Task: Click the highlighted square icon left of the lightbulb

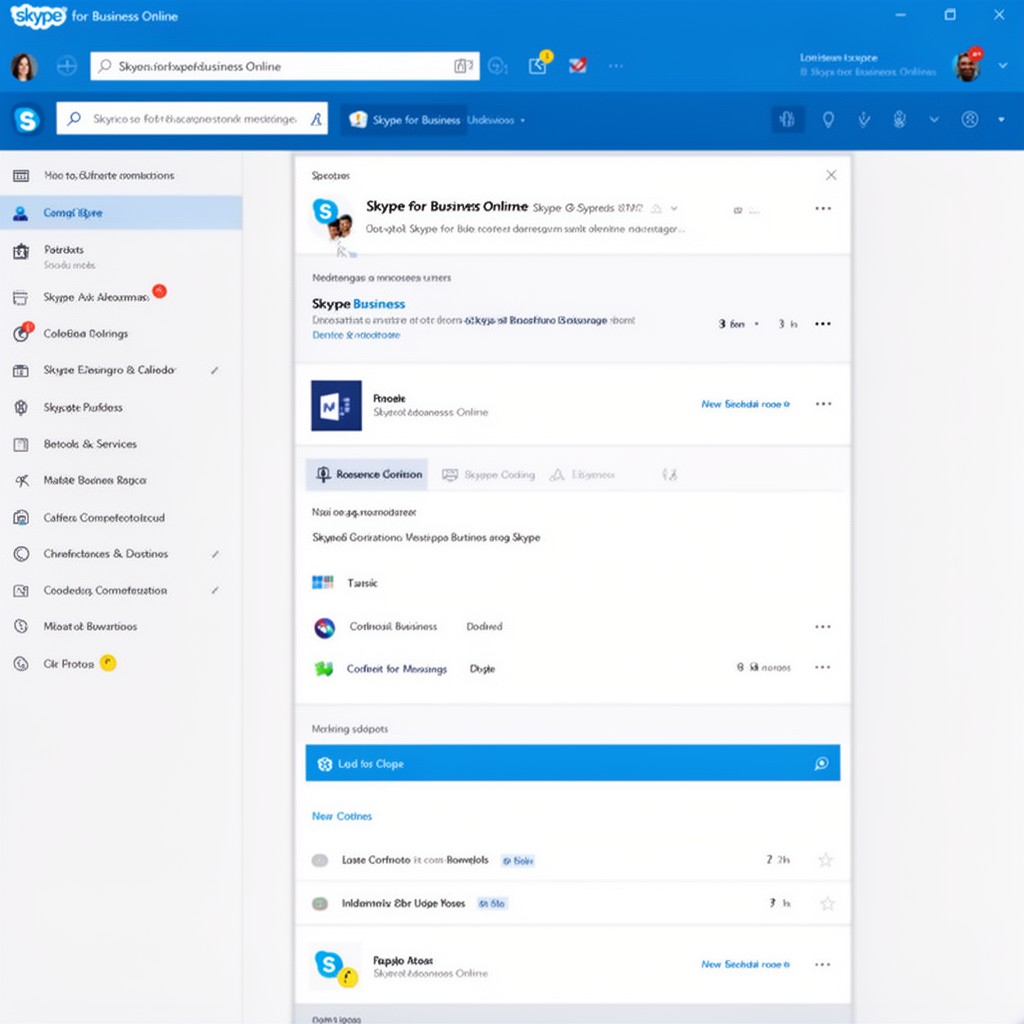Action: (788, 119)
